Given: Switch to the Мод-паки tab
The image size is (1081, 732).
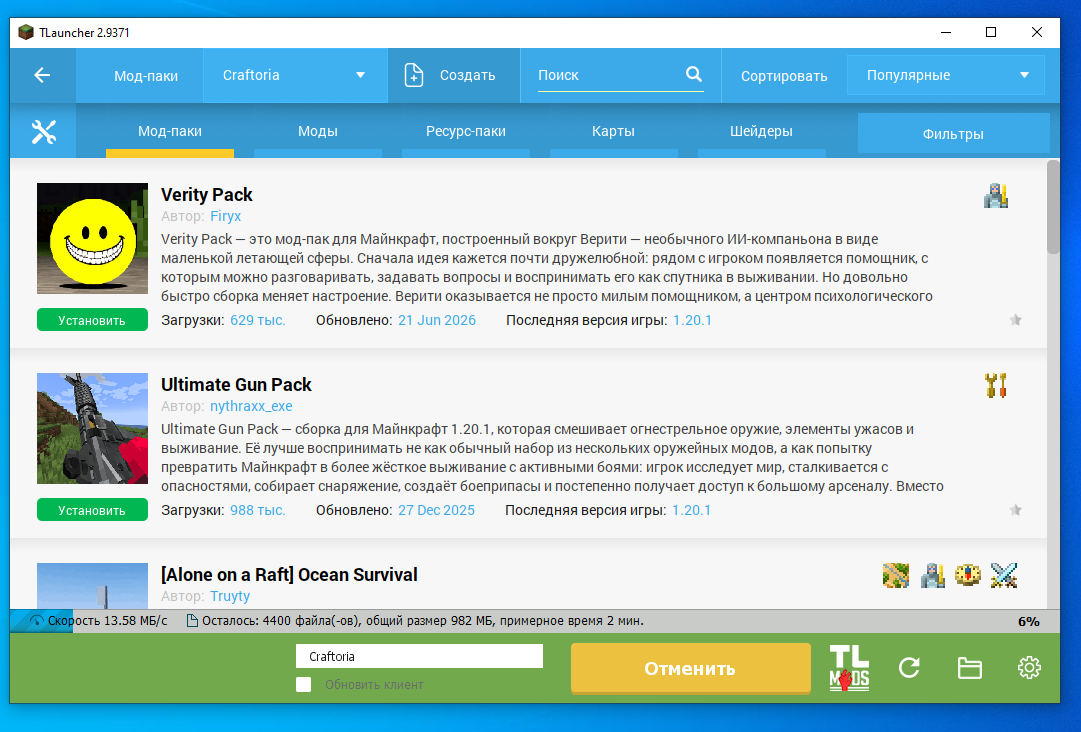Looking at the screenshot, I should click(170, 131).
